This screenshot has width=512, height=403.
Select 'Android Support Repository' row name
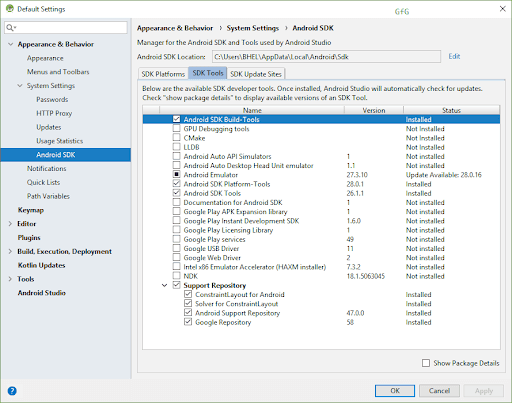point(237,313)
